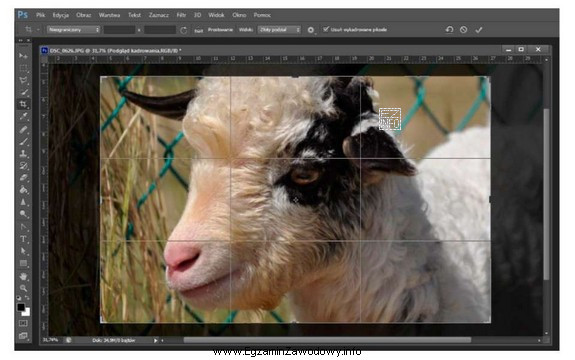Open the Pomoc menu
The width and height of the screenshot is (575, 360).
[262, 15]
